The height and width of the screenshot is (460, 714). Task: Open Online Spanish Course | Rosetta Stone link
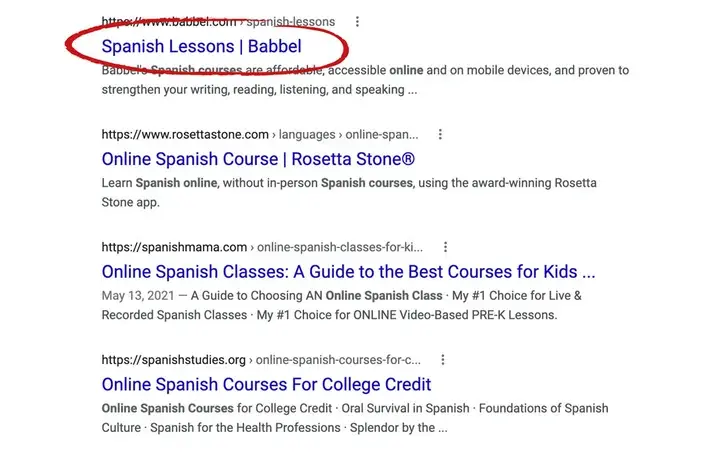[x=258, y=159]
